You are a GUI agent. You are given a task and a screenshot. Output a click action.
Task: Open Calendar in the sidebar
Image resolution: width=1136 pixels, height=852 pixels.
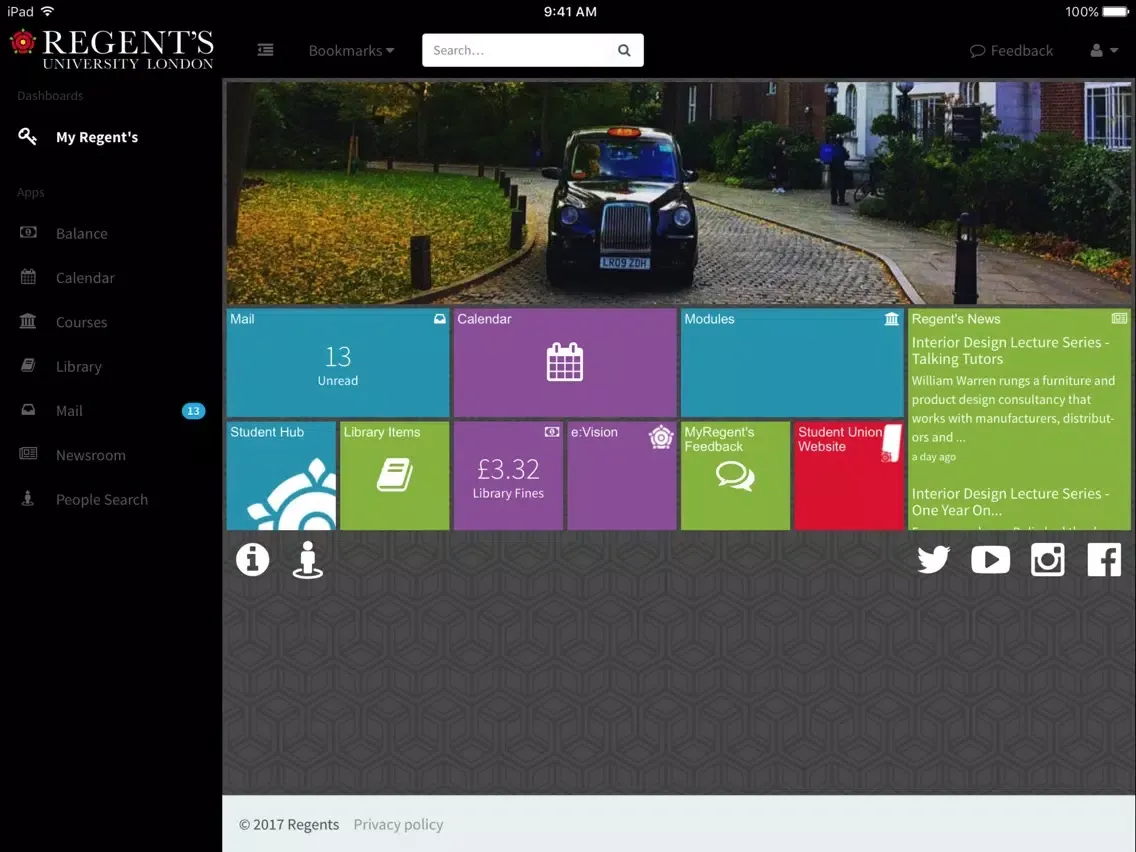(x=85, y=277)
